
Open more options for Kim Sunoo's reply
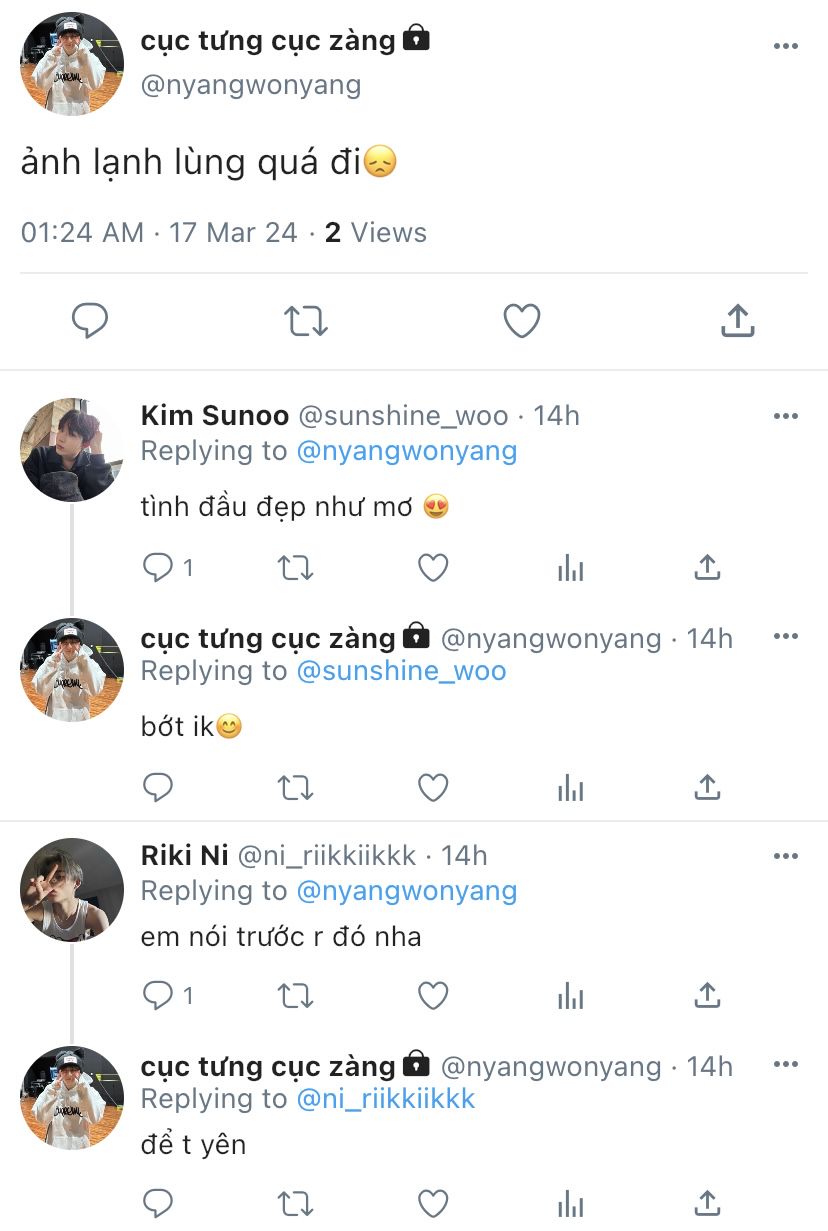point(786,416)
